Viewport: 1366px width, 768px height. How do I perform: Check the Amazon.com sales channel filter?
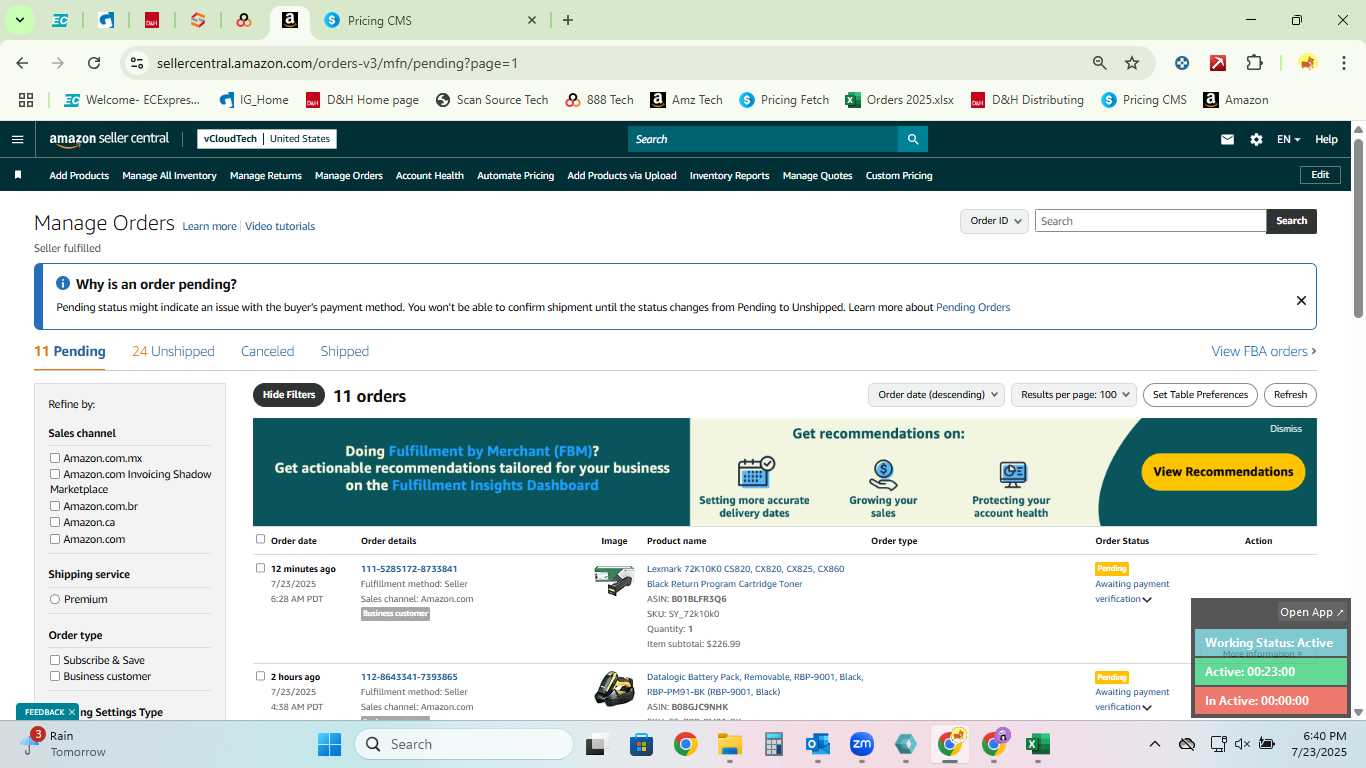[x=55, y=539]
